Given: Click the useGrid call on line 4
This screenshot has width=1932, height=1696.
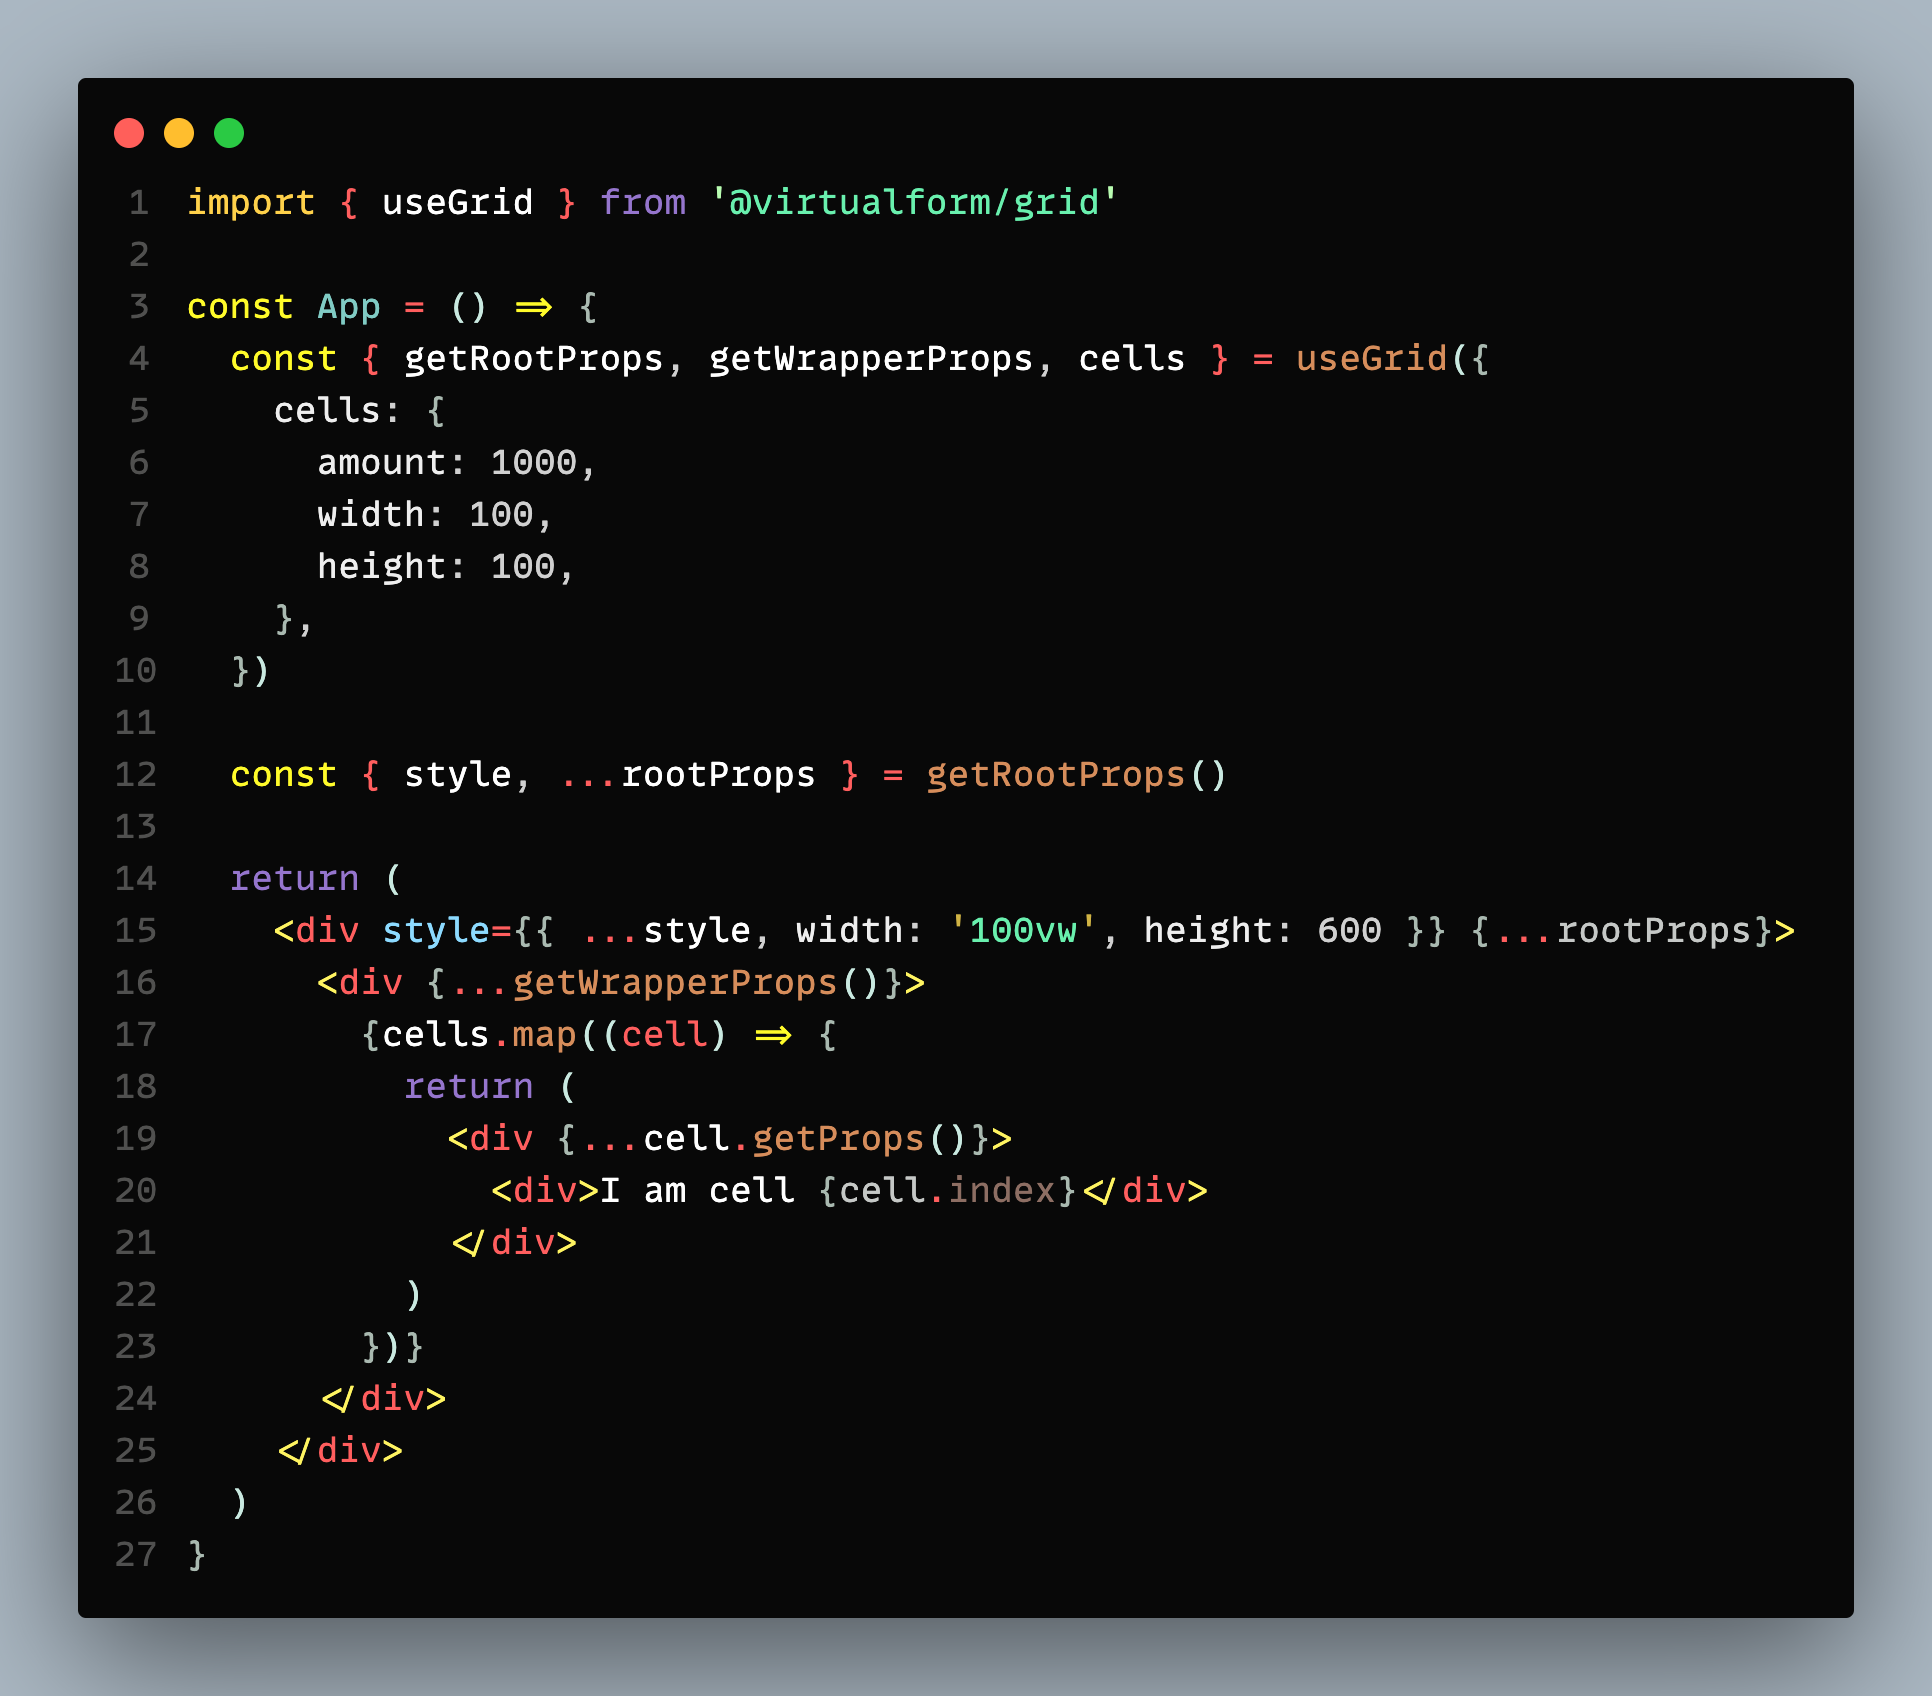Looking at the screenshot, I should tap(1370, 359).
